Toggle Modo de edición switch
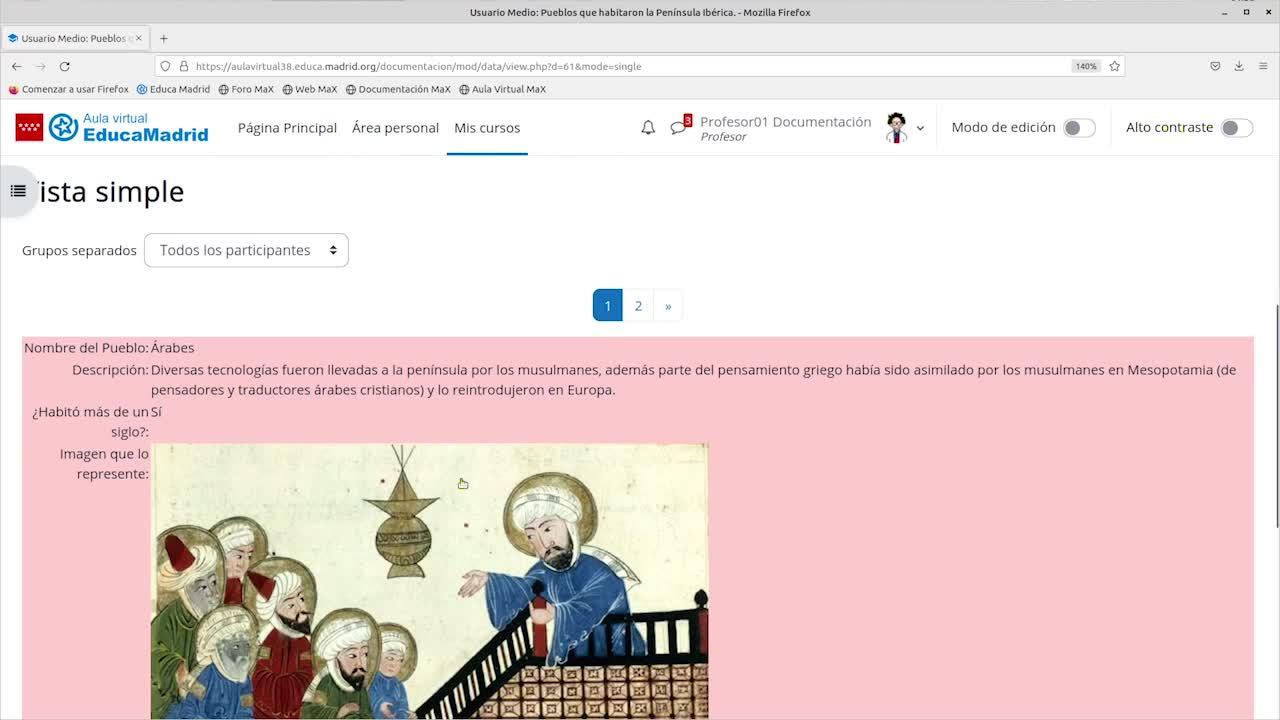Viewport: 1280px width, 720px height. click(x=1079, y=128)
